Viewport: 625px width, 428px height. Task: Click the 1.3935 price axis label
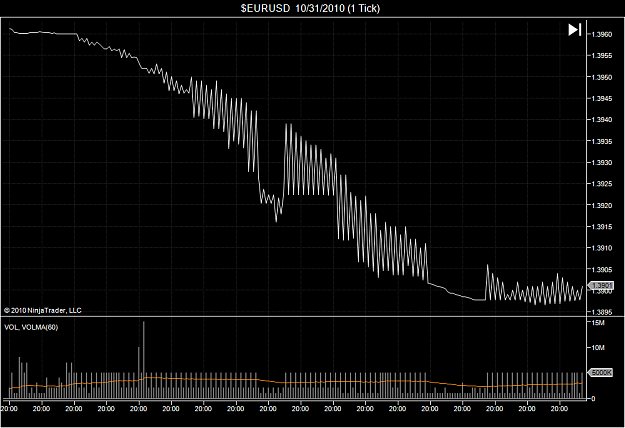602,141
